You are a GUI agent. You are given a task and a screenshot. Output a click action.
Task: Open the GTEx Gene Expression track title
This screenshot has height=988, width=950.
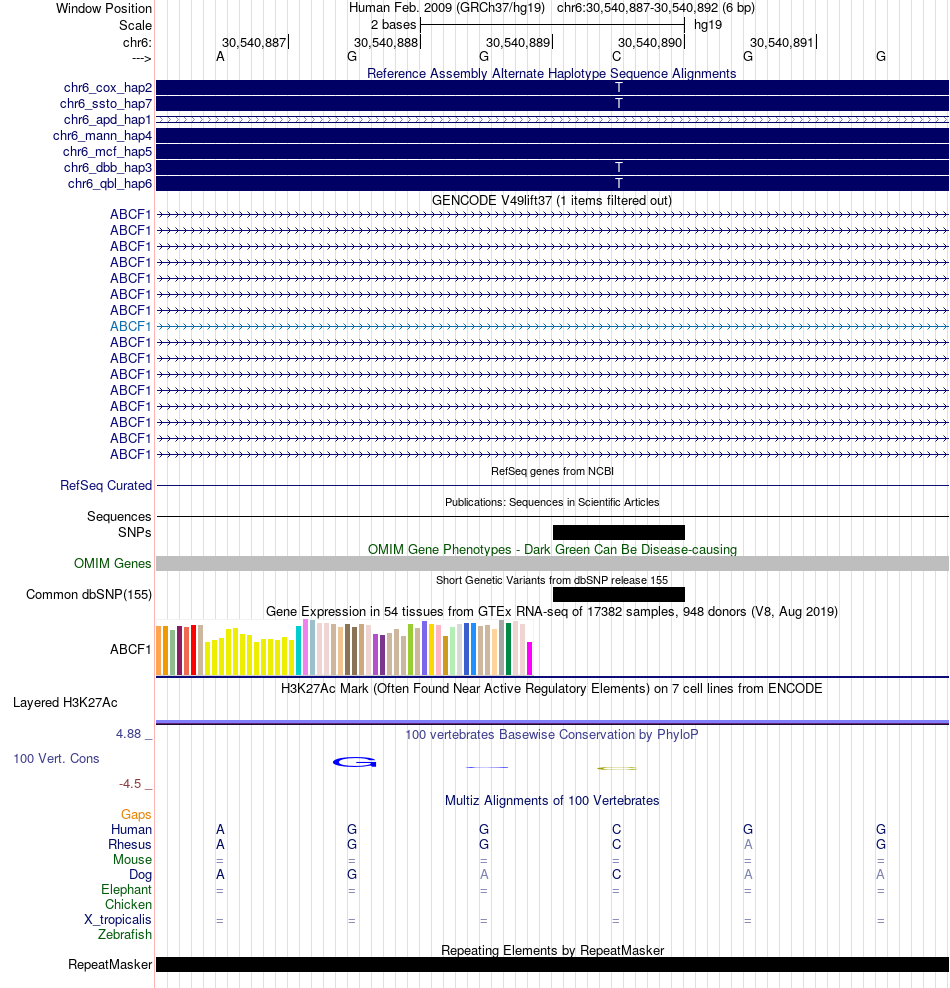[x=552, y=611]
